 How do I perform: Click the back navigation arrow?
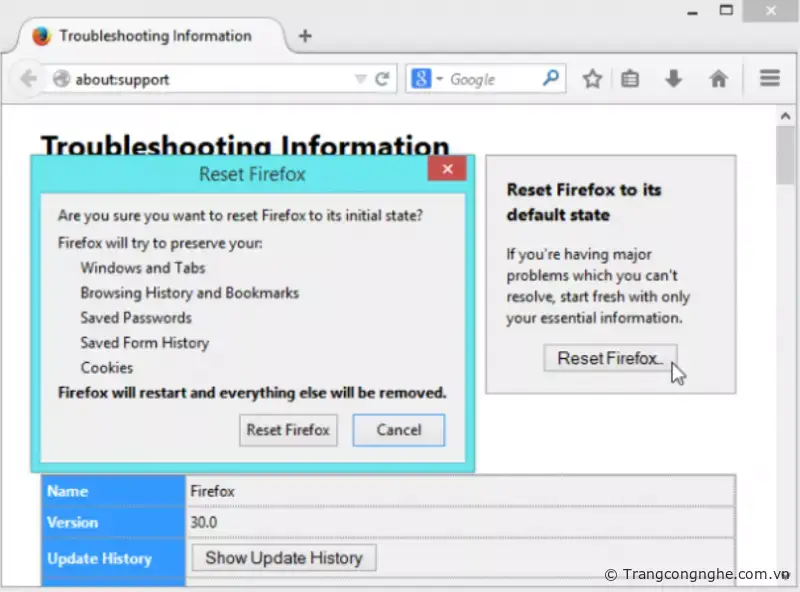27,79
